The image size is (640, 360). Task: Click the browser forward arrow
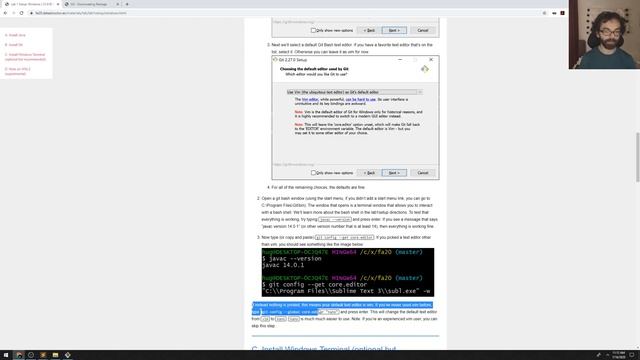(x=13, y=13)
